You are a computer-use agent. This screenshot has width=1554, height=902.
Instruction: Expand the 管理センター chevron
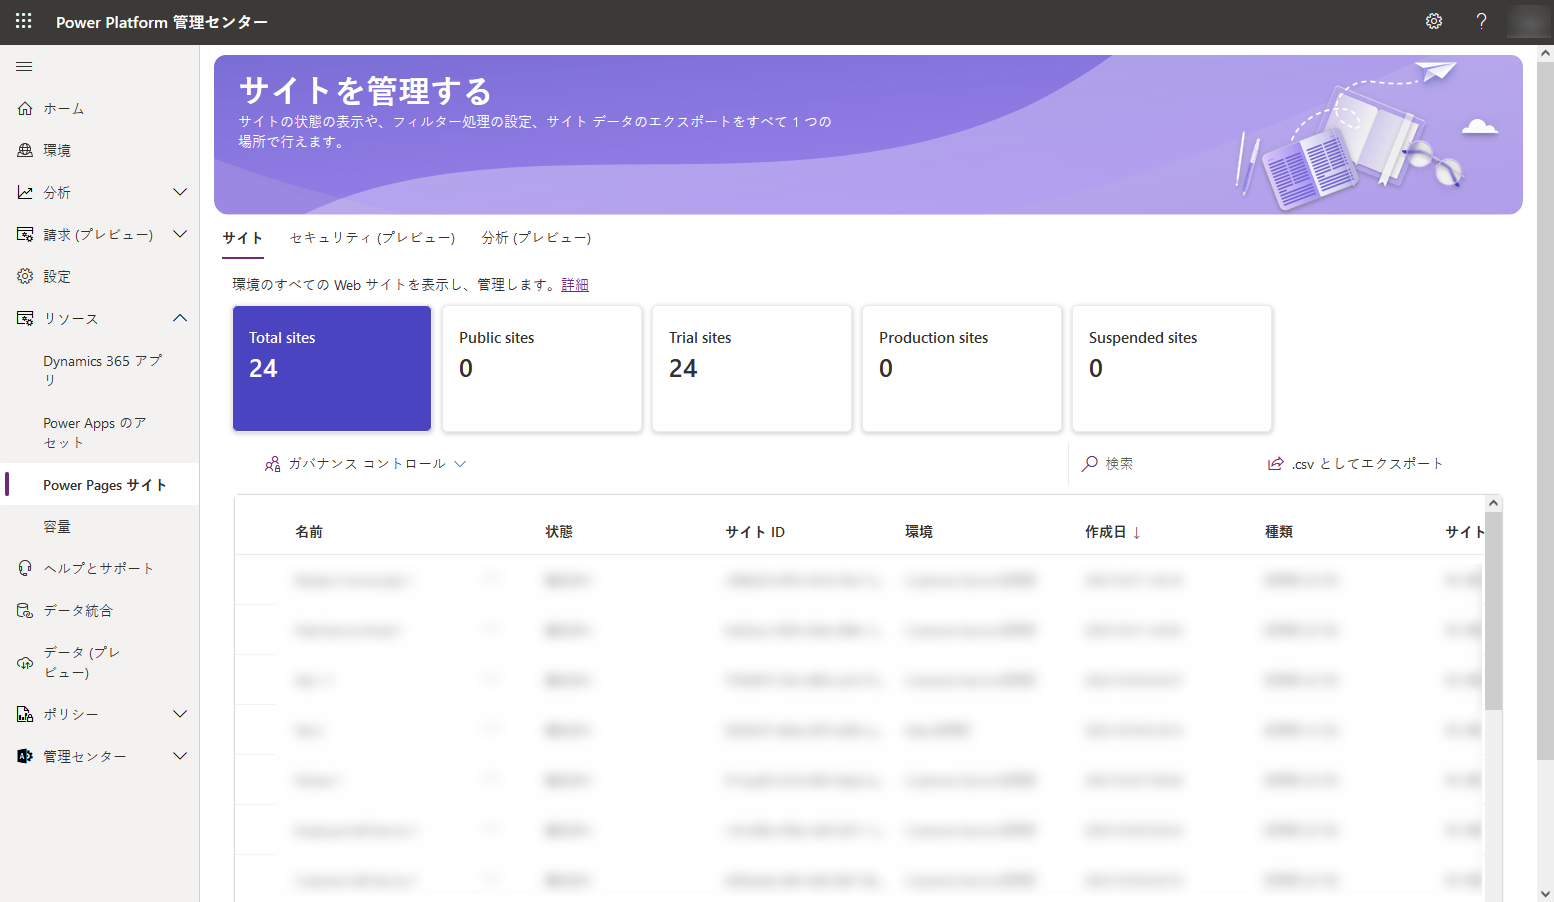coord(180,756)
